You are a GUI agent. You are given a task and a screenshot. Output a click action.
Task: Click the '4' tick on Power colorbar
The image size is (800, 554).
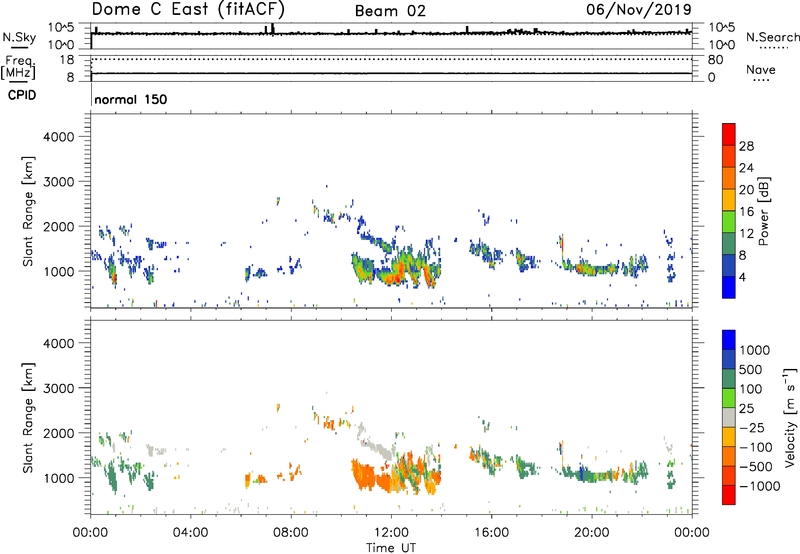(x=743, y=277)
